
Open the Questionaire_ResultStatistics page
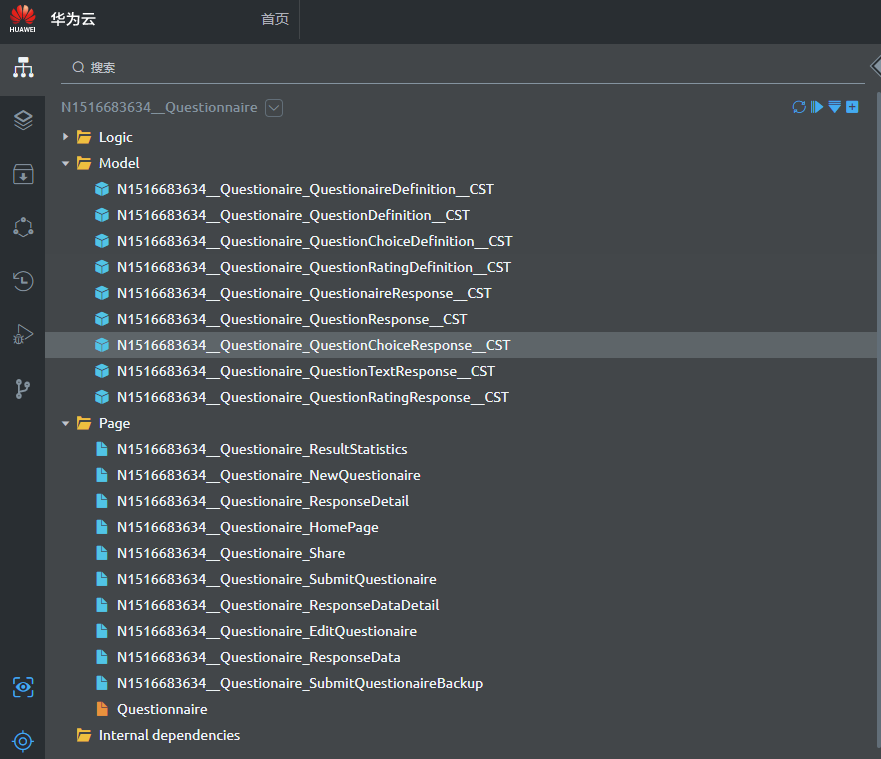(262, 449)
